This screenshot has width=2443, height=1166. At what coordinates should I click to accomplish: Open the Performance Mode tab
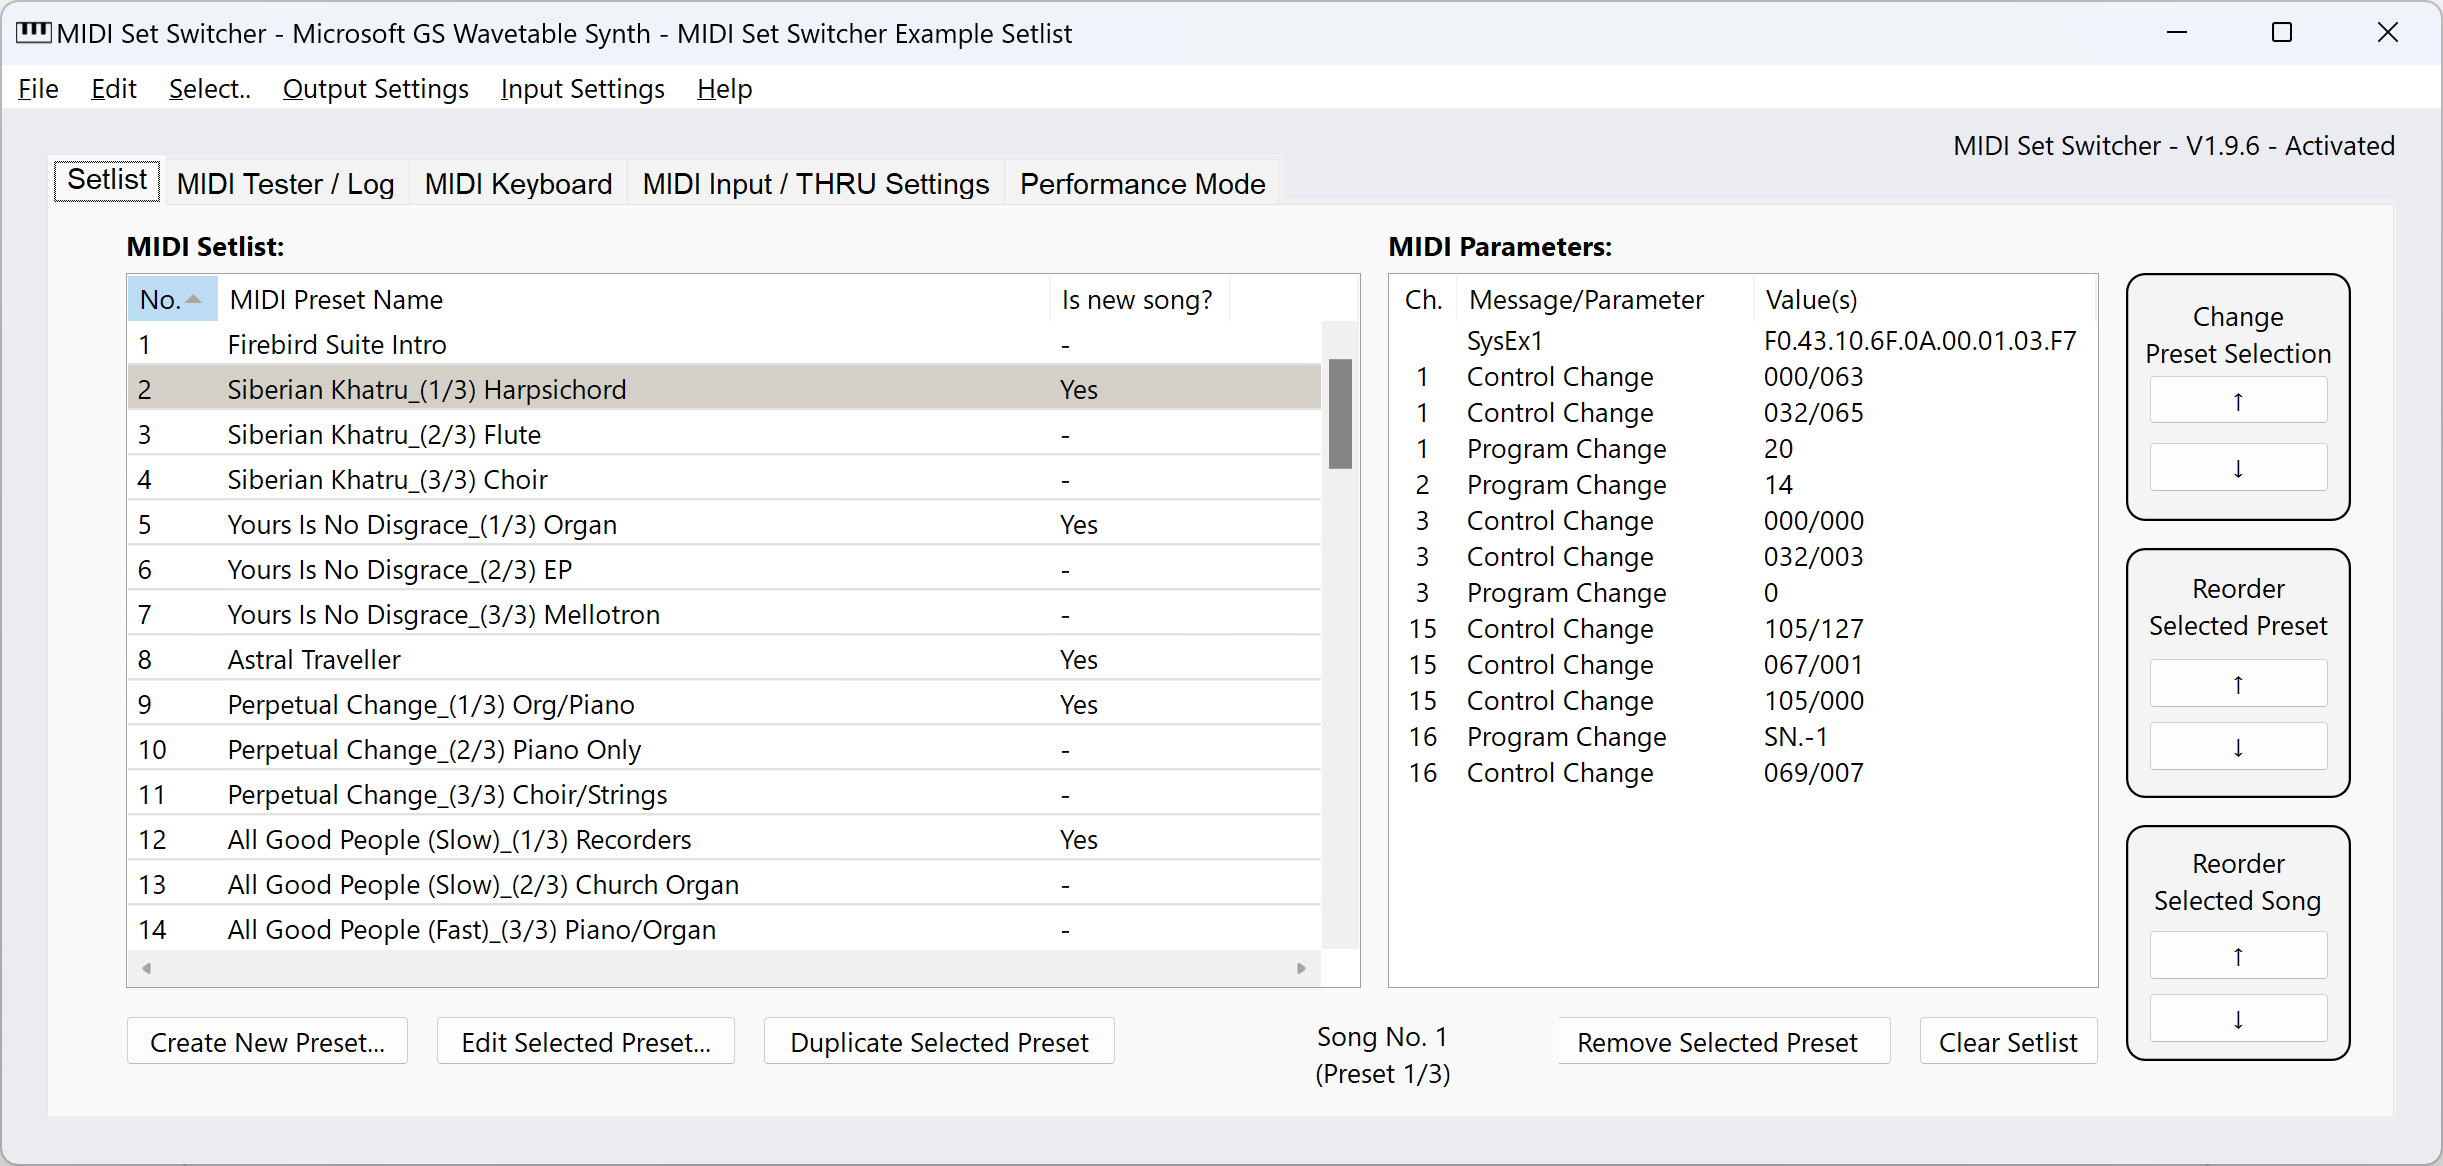1142,184
